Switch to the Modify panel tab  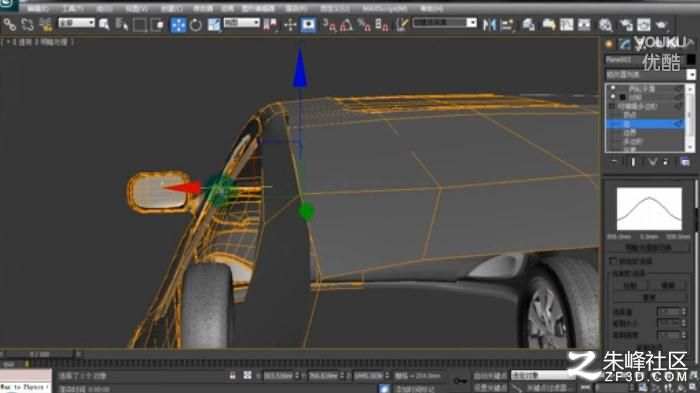coord(625,44)
